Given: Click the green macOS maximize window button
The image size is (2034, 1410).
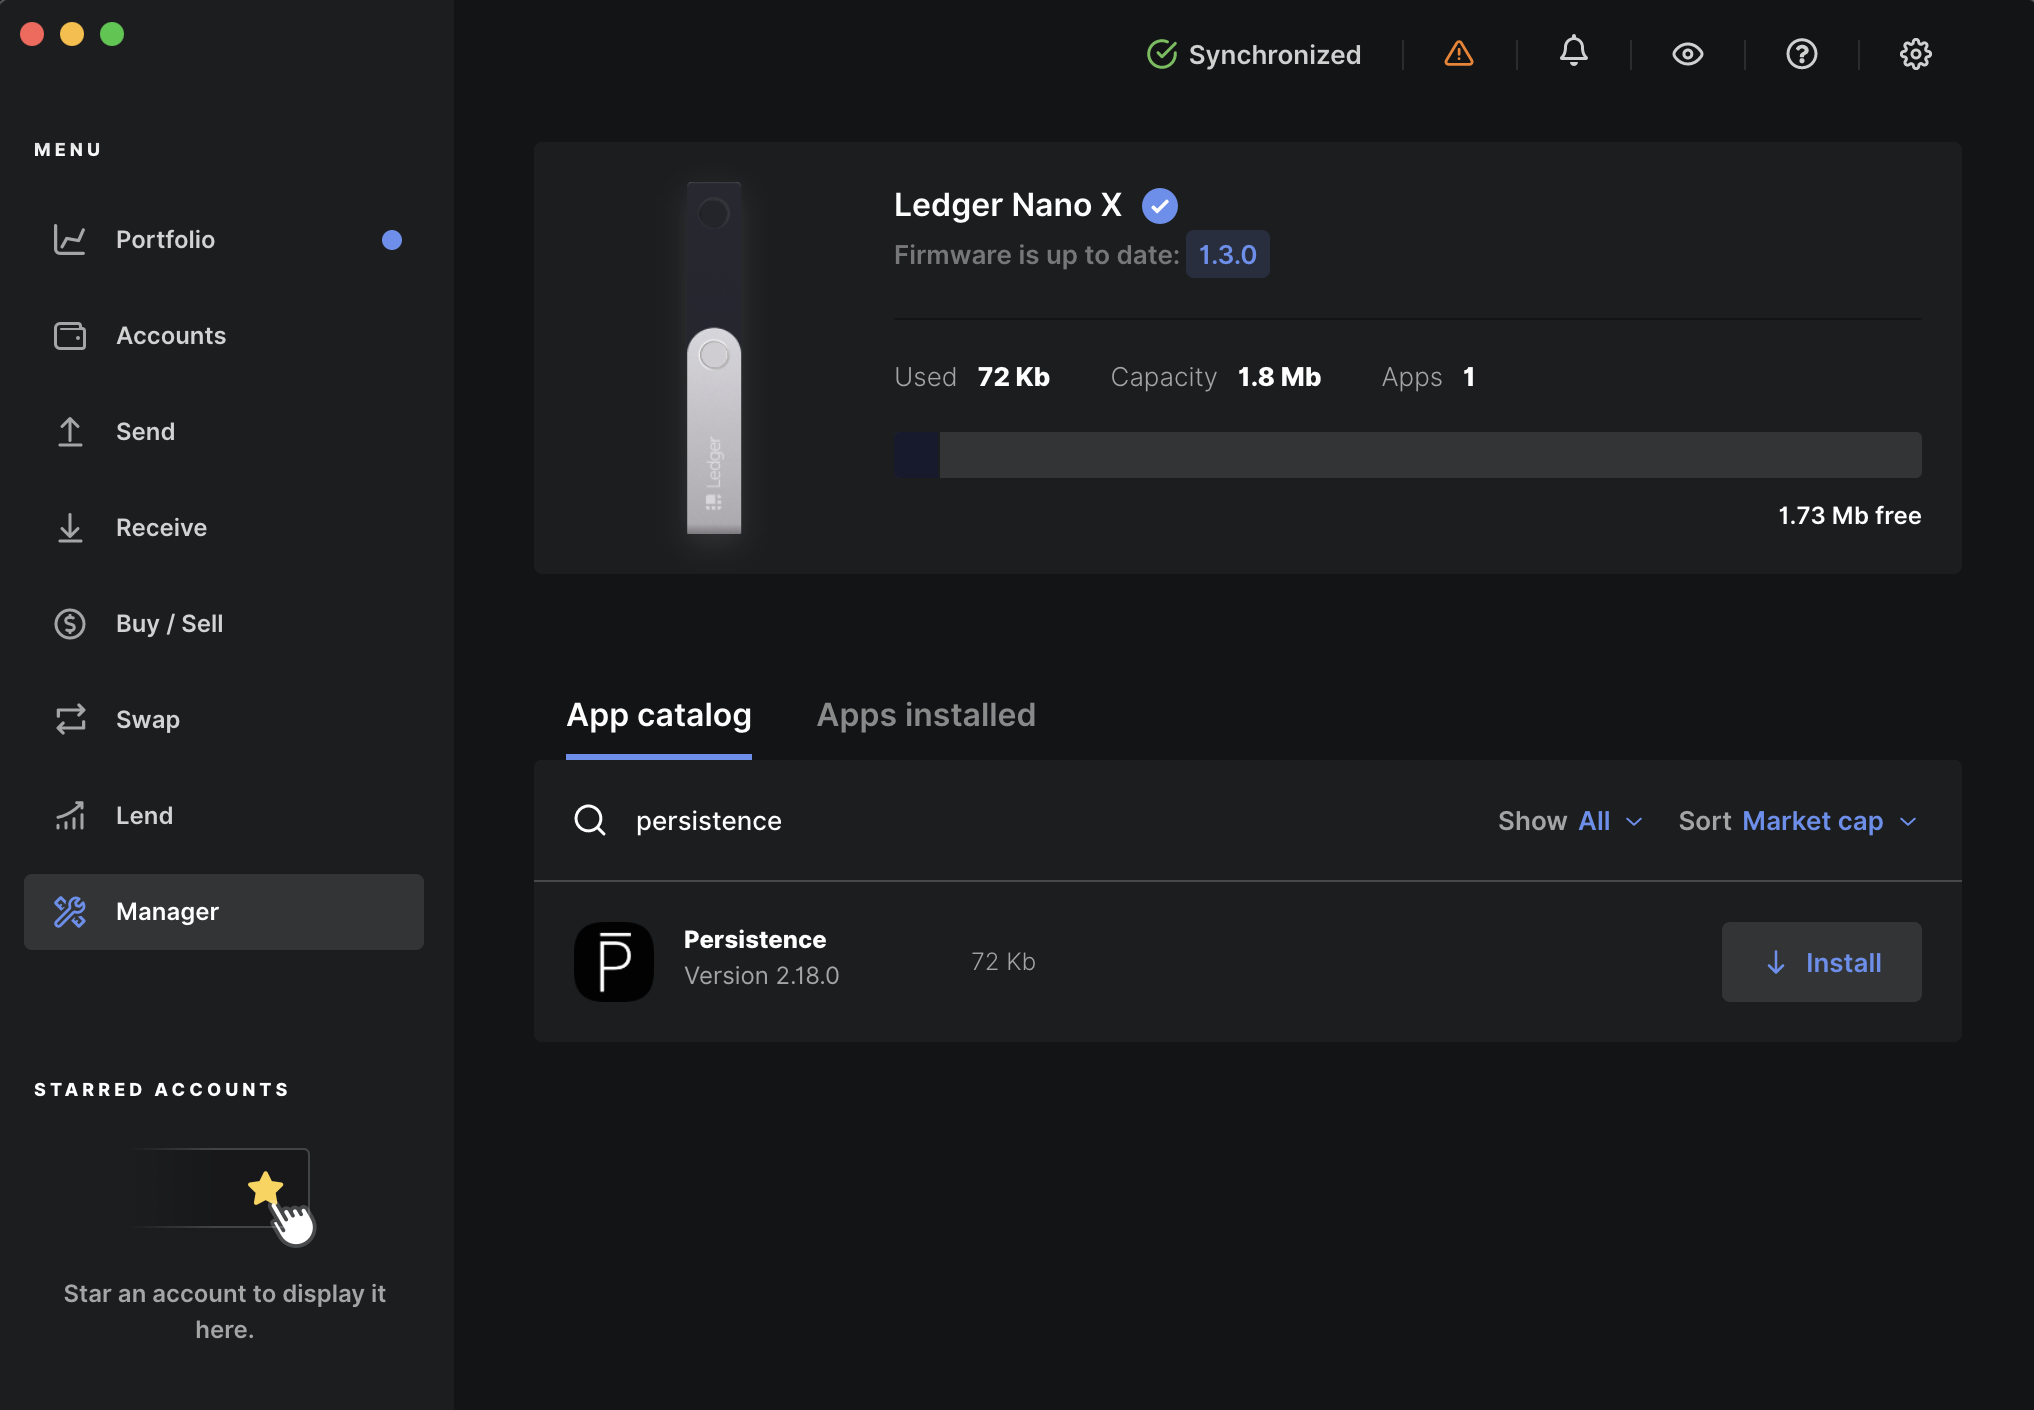Looking at the screenshot, I should click(112, 34).
